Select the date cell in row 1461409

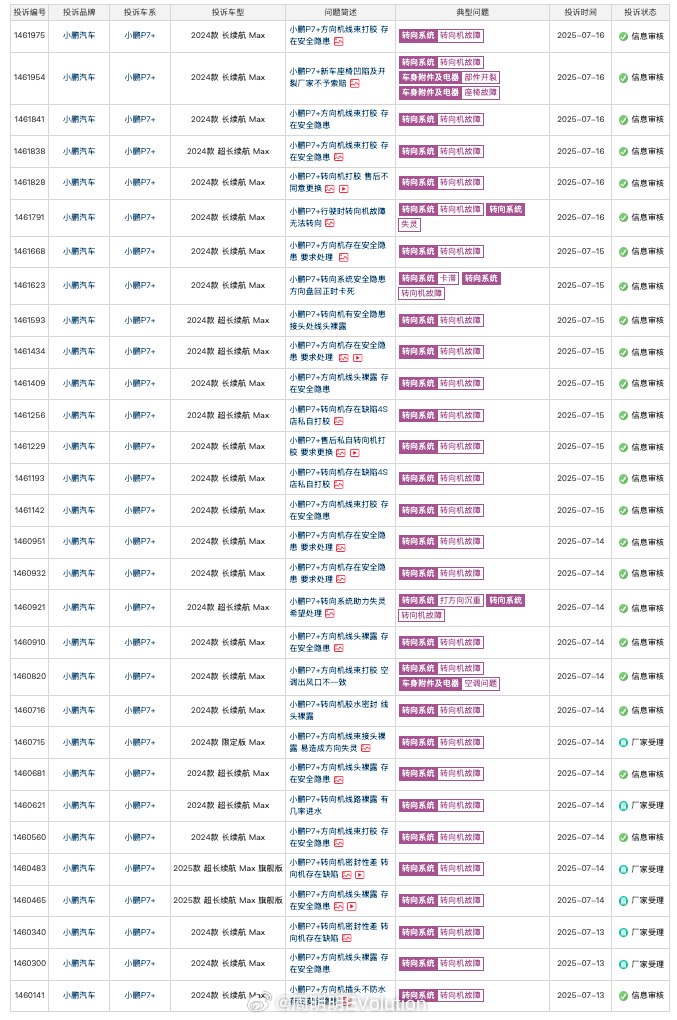[x=580, y=384]
